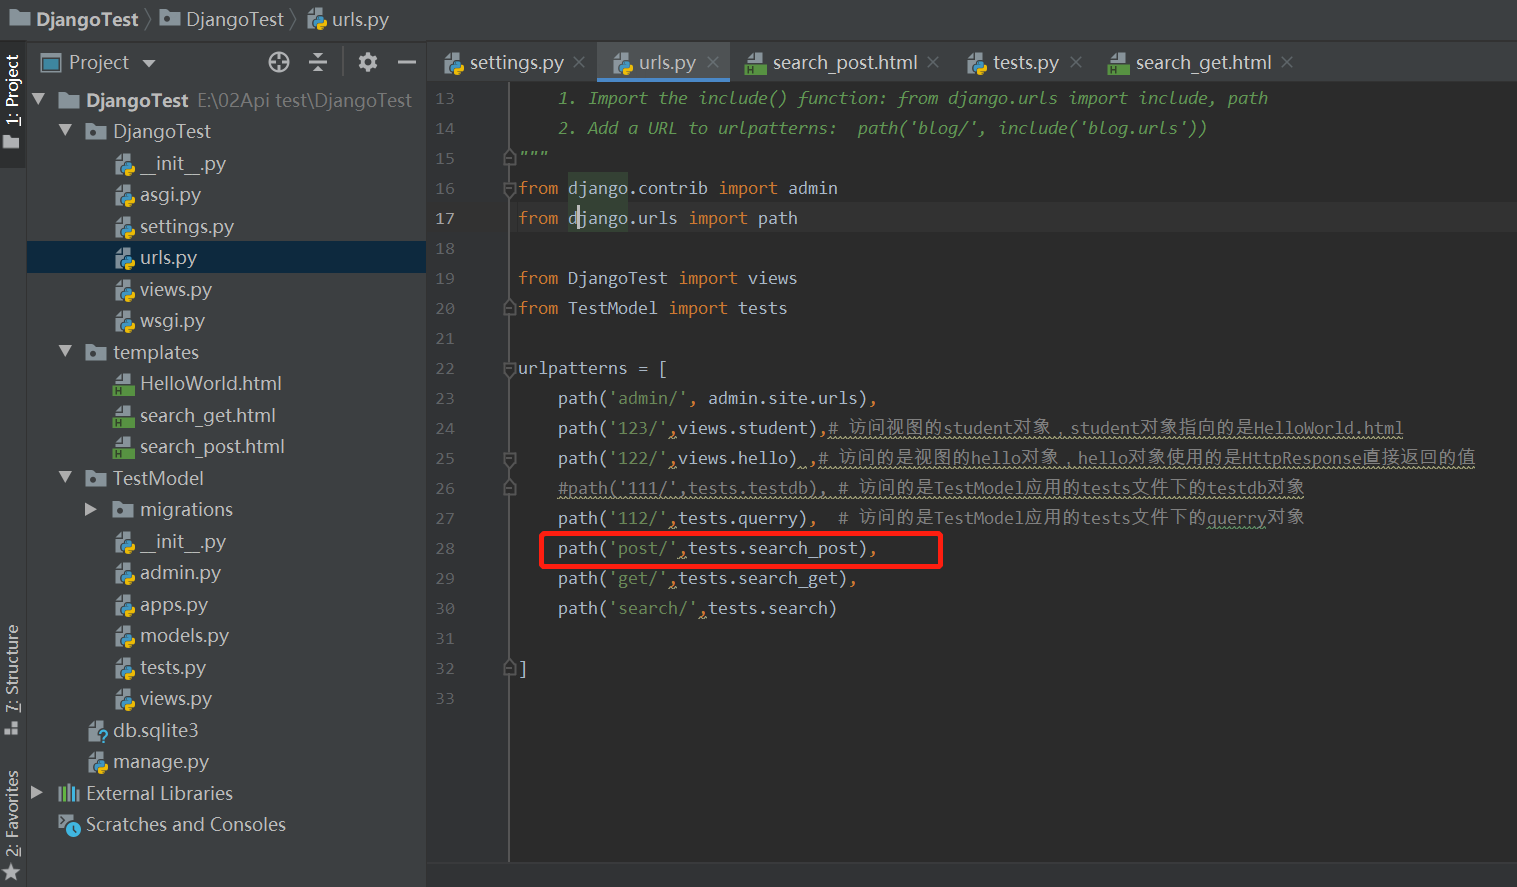Select db.sqlite3 database file

coord(155,730)
